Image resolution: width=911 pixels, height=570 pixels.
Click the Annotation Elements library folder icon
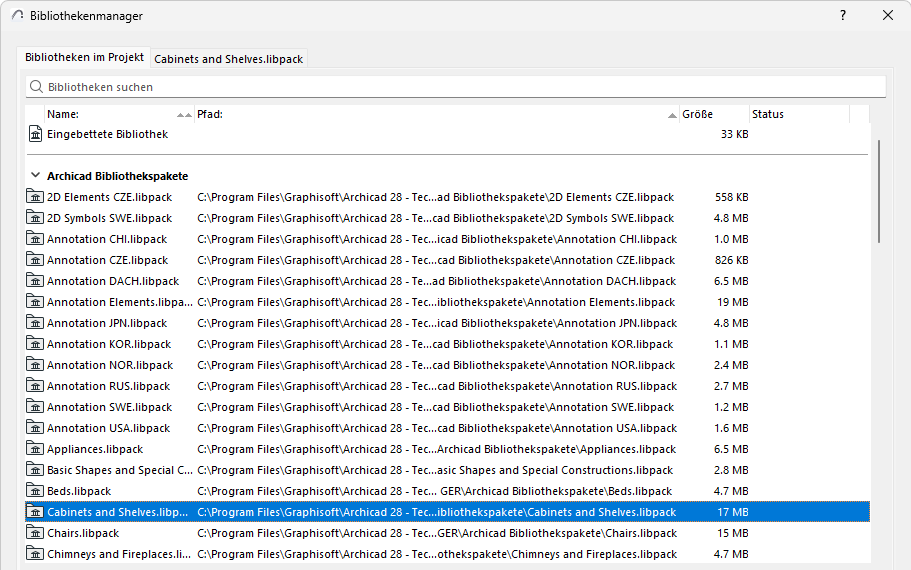[35, 302]
